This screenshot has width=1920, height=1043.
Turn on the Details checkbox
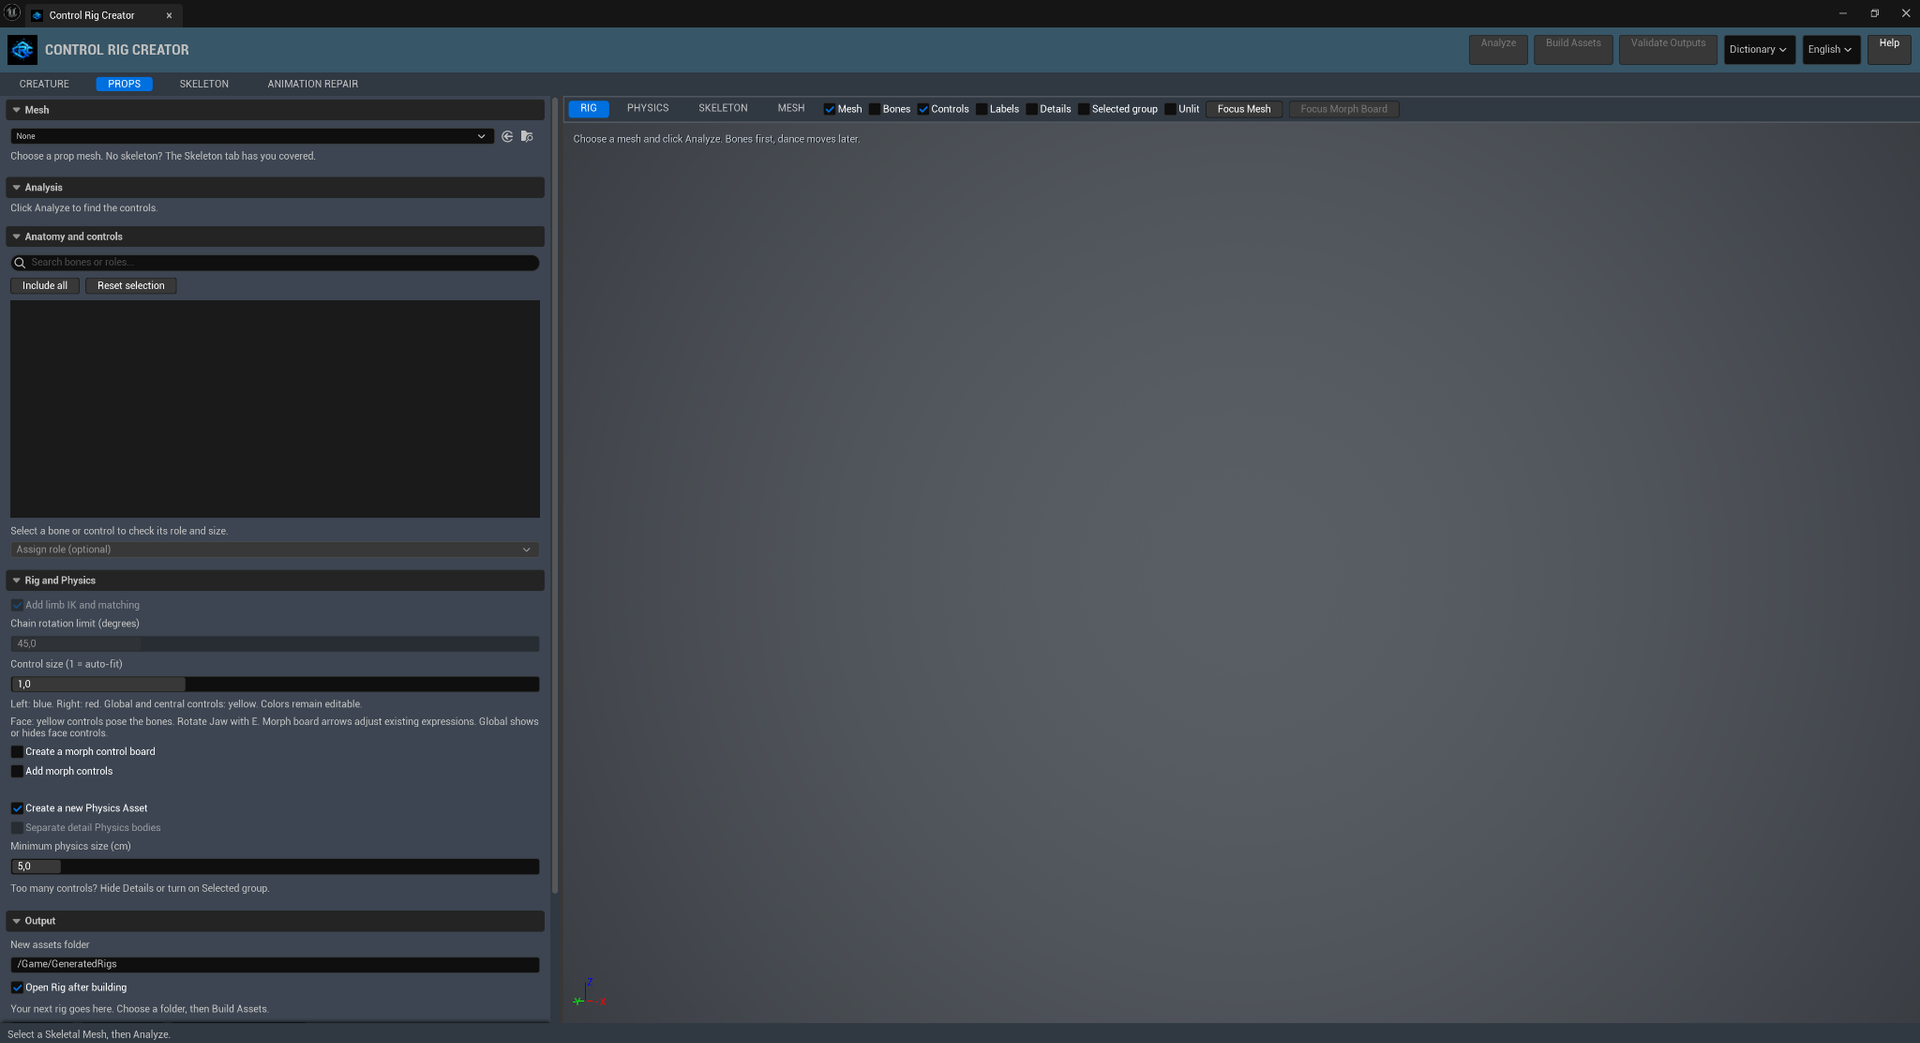point(1031,109)
